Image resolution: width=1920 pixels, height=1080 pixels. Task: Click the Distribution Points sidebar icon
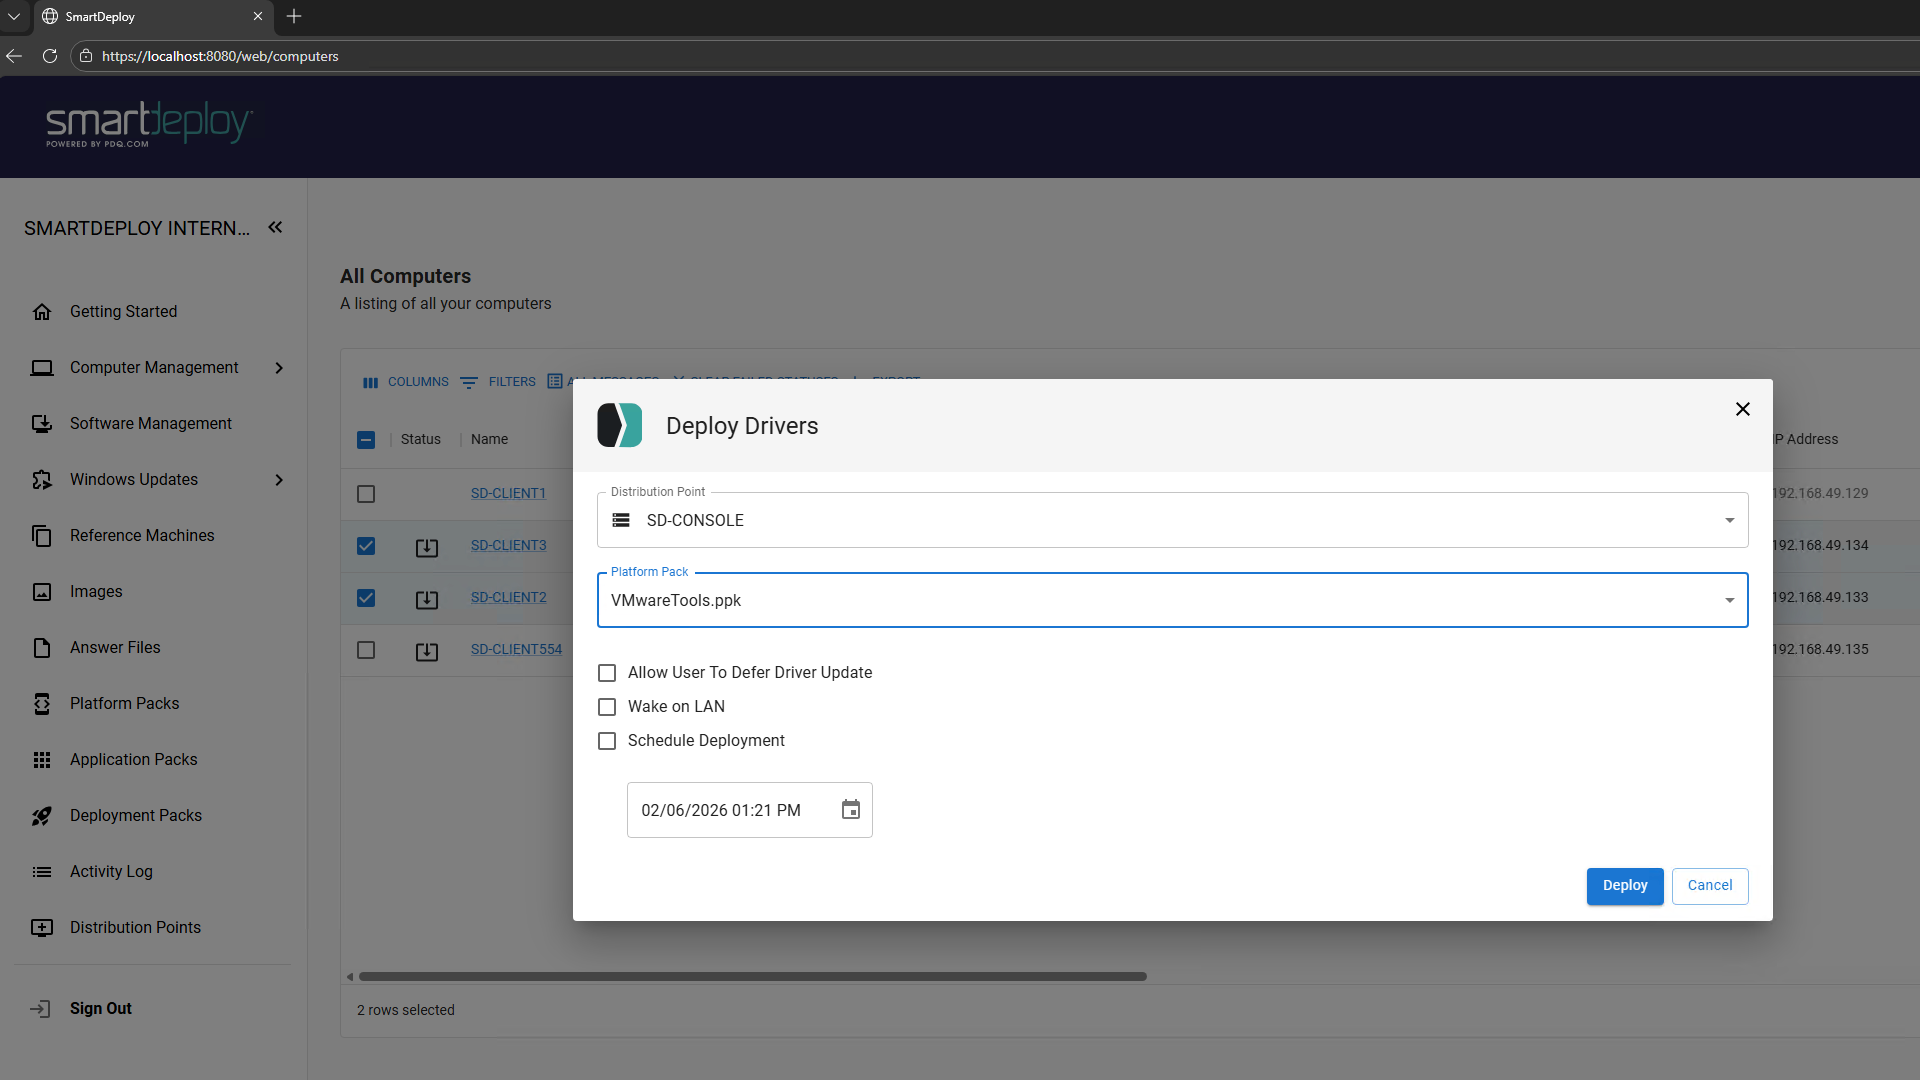point(42,928)
